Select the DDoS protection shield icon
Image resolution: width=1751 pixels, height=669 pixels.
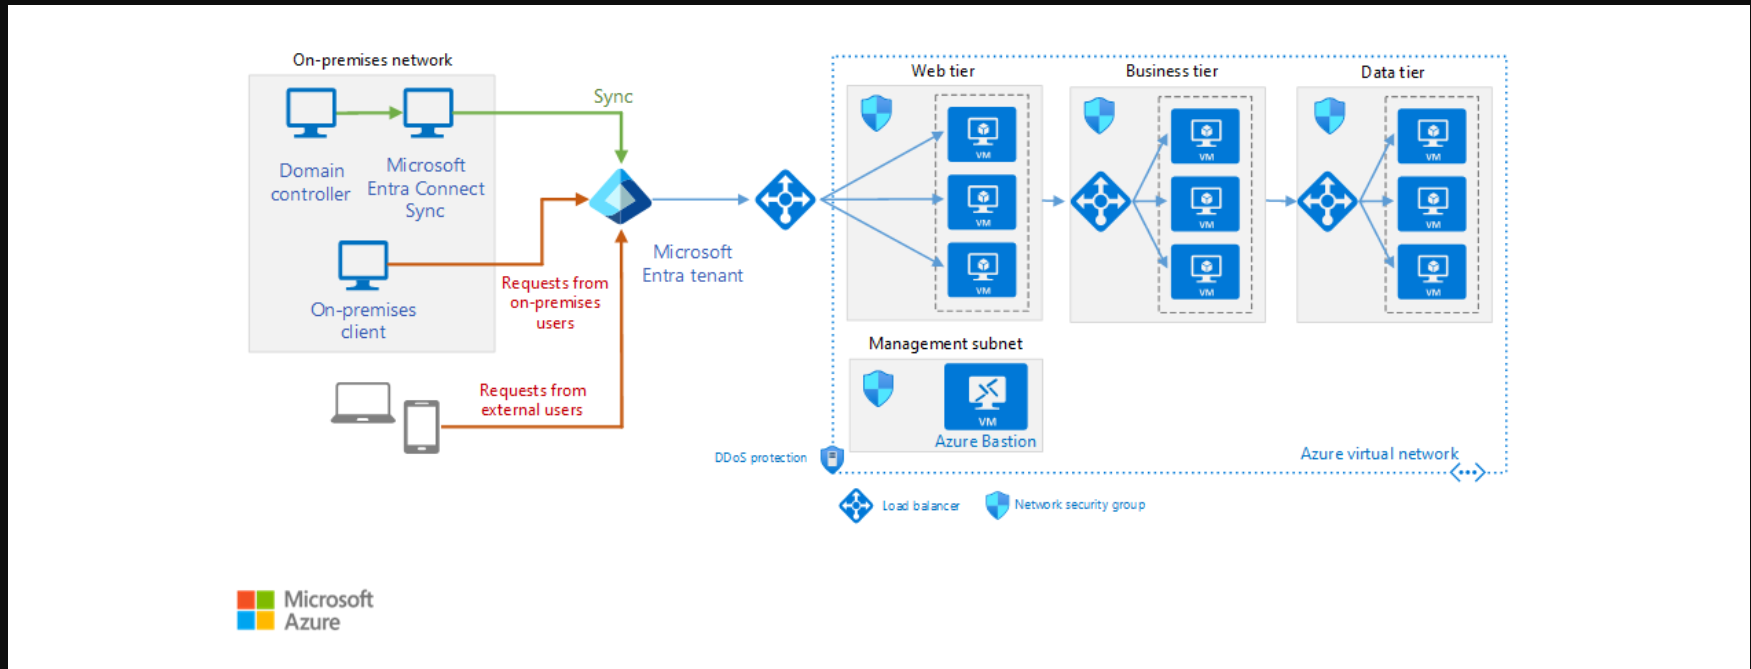832,459
